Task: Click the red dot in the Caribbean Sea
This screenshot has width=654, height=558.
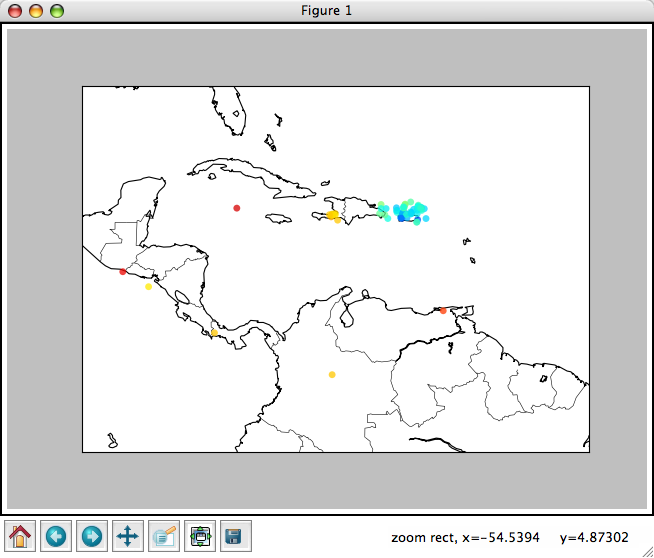Action: click(x=237, y=208)
